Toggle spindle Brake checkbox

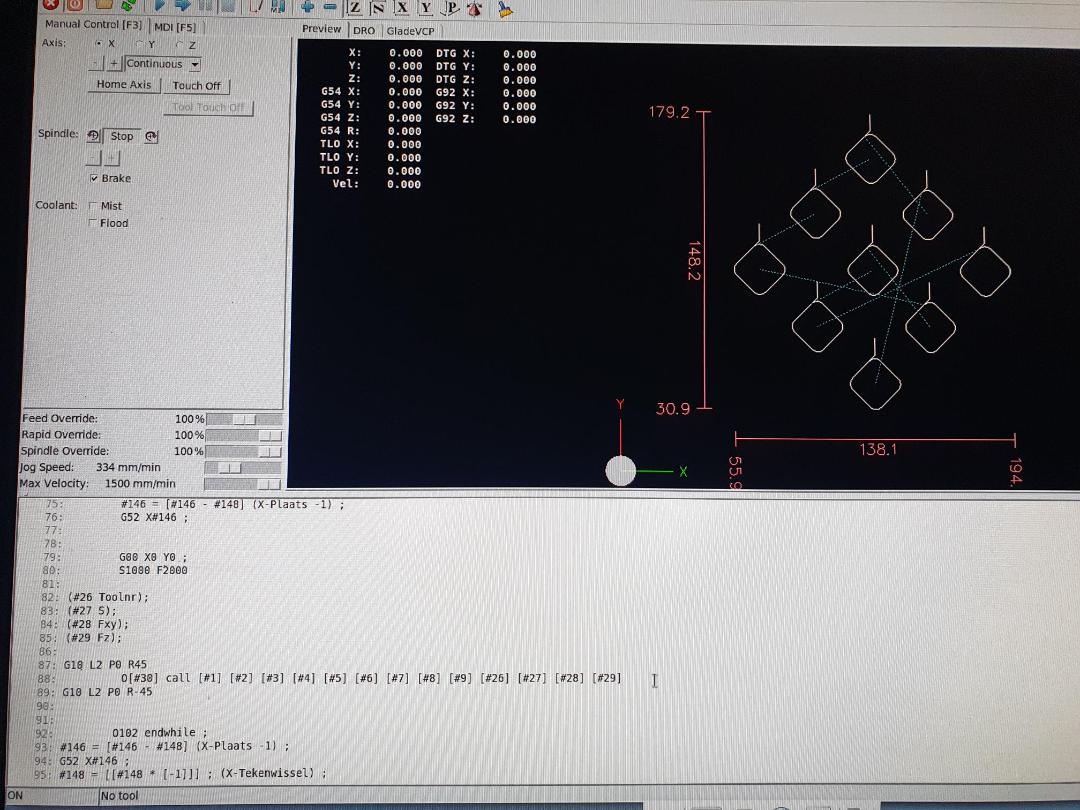[94, 178]
